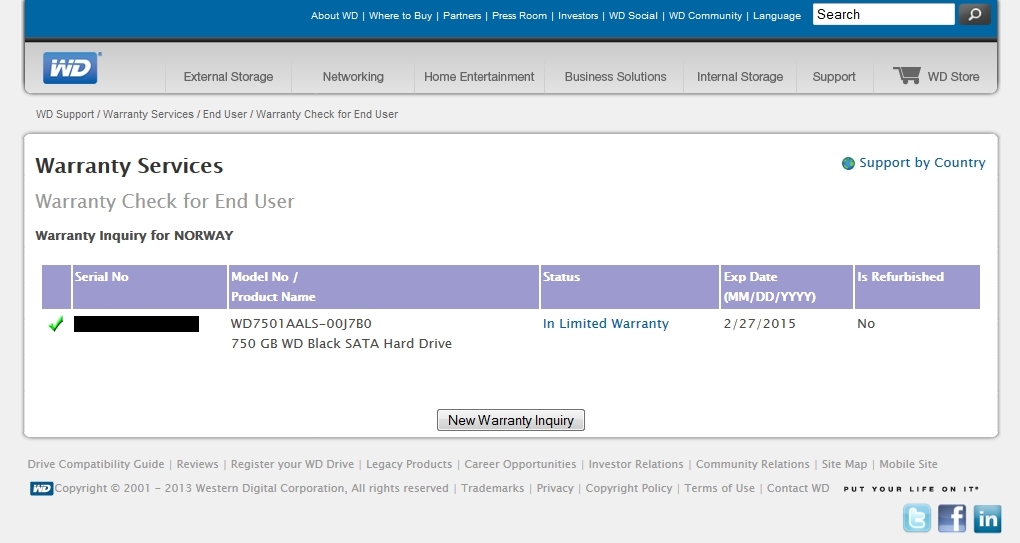Click the Is Refurbished column header
The width and height of the screenshot is (1020, 543).
[917, 287]
